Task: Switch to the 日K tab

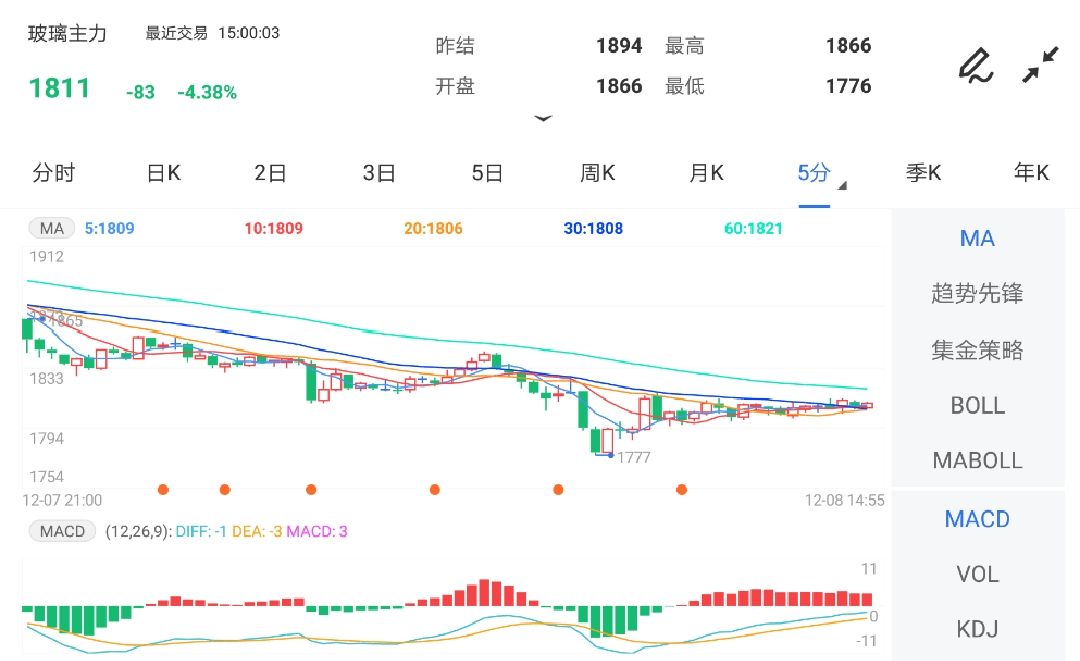Action: pyautogui.click(x=162, y=172)
